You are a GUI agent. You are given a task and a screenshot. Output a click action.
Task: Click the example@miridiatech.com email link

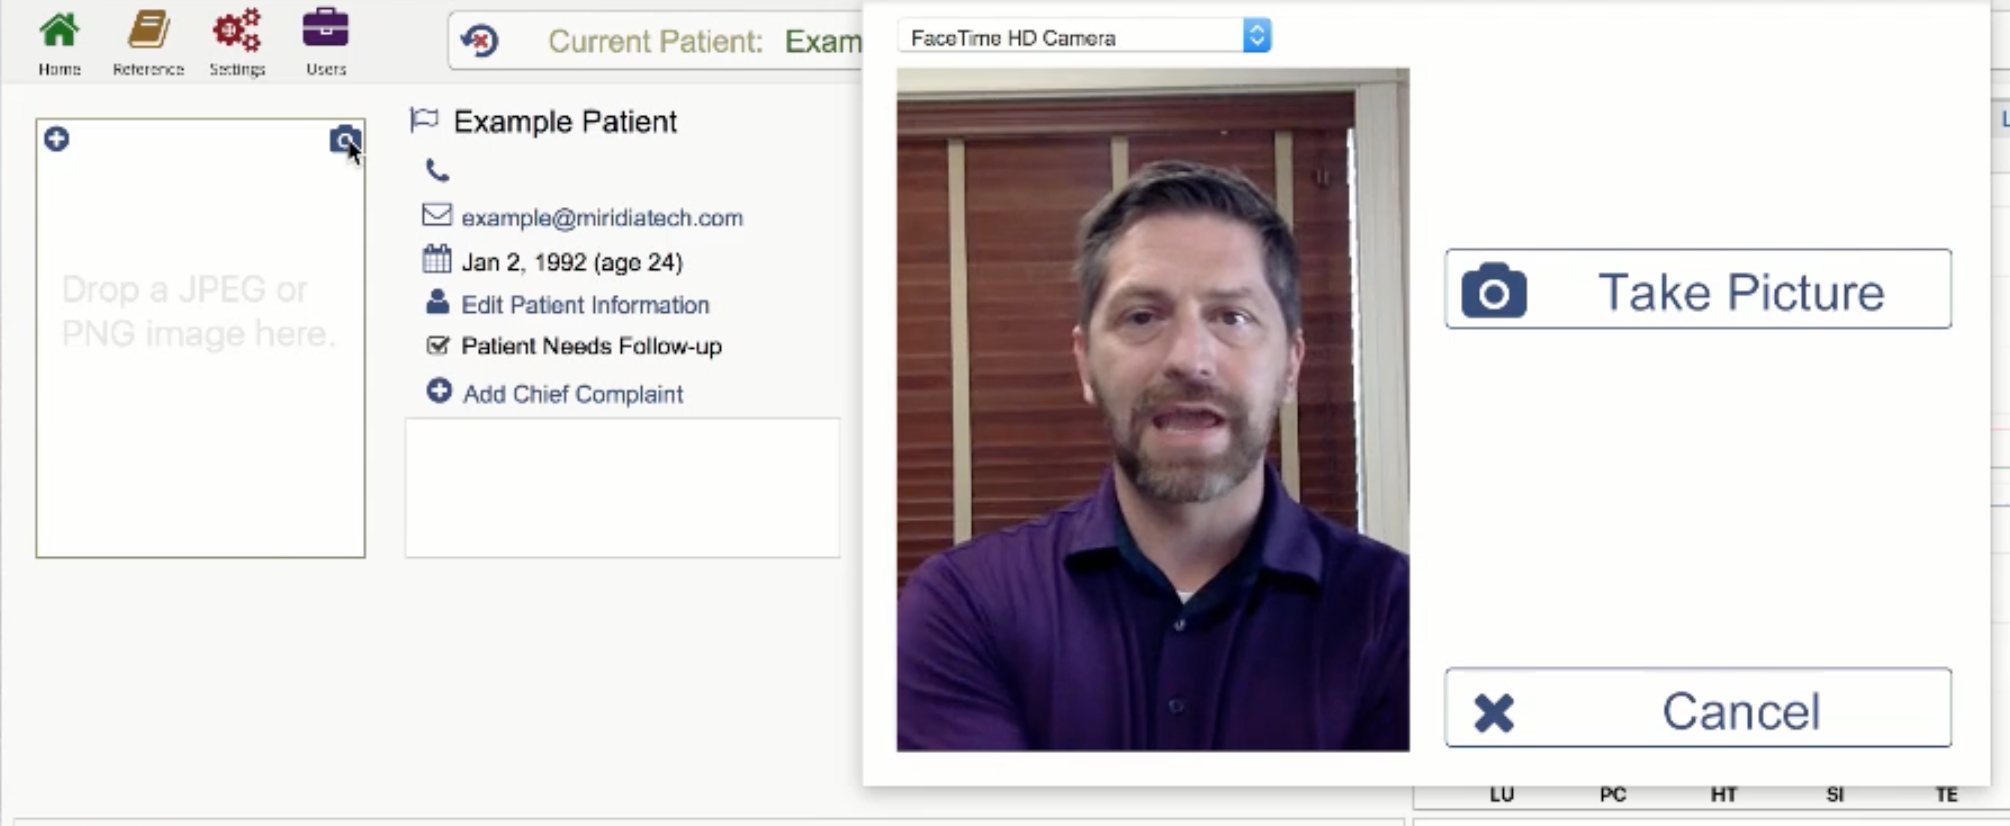(602, 218)
